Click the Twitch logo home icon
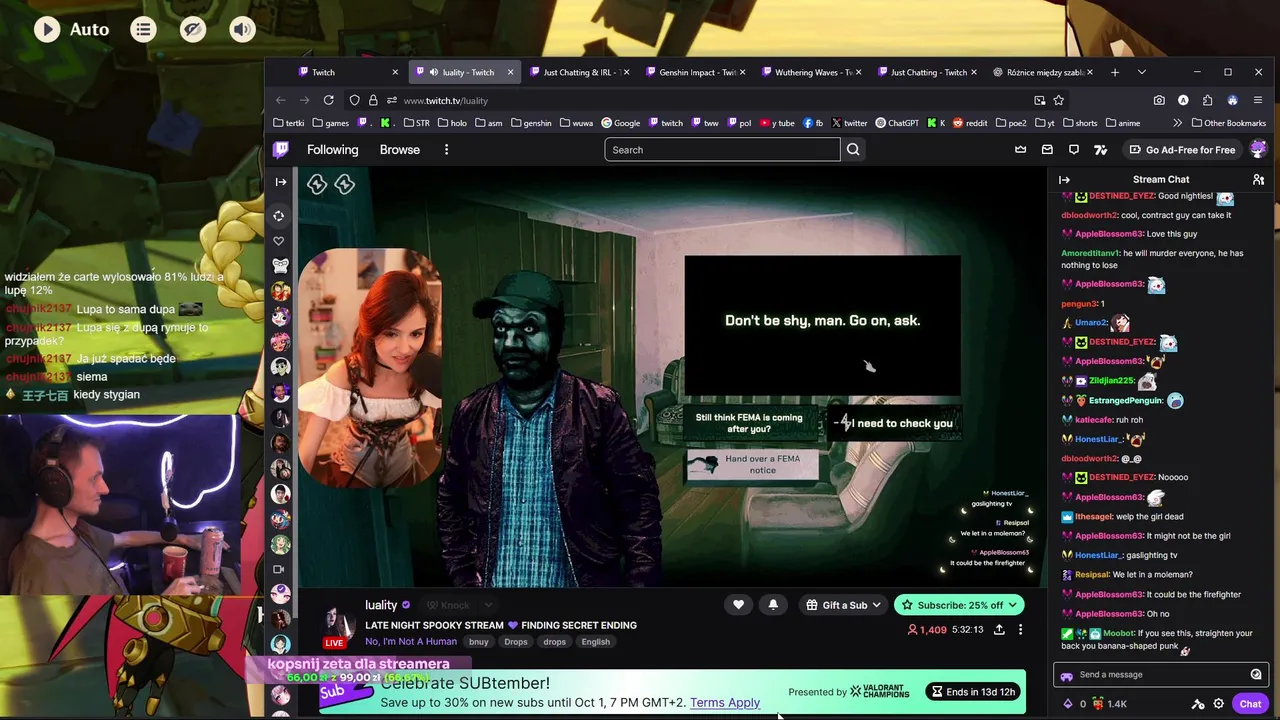 coord(281,150)
